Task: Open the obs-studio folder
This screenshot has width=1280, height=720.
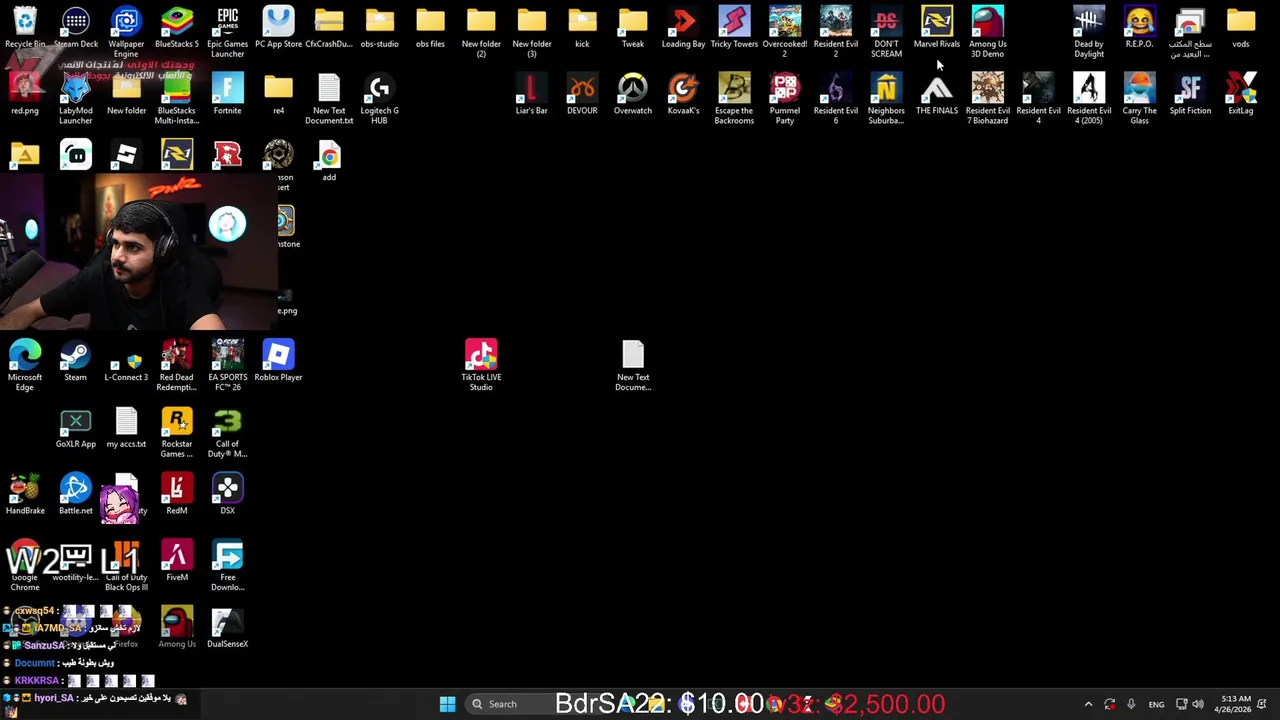Action: point(379,27)
